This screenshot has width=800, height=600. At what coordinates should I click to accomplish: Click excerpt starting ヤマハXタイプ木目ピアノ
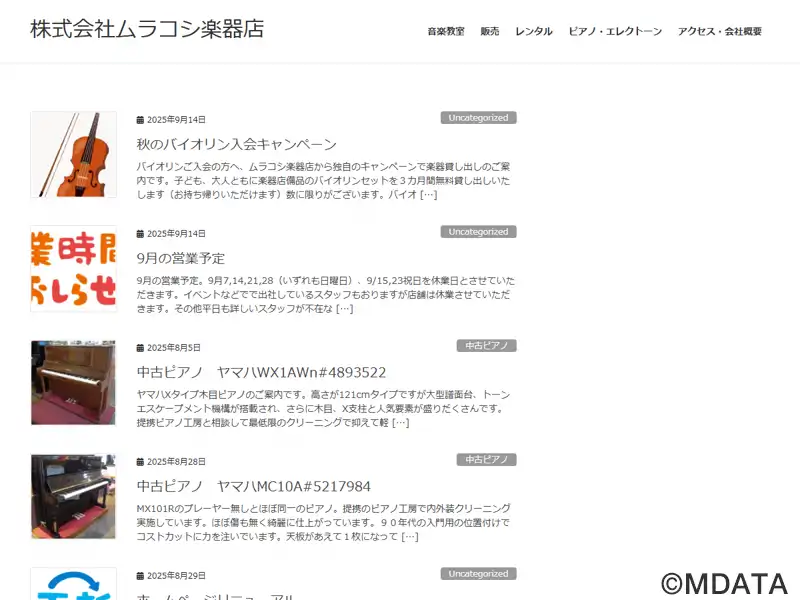(x=323, y=409)
